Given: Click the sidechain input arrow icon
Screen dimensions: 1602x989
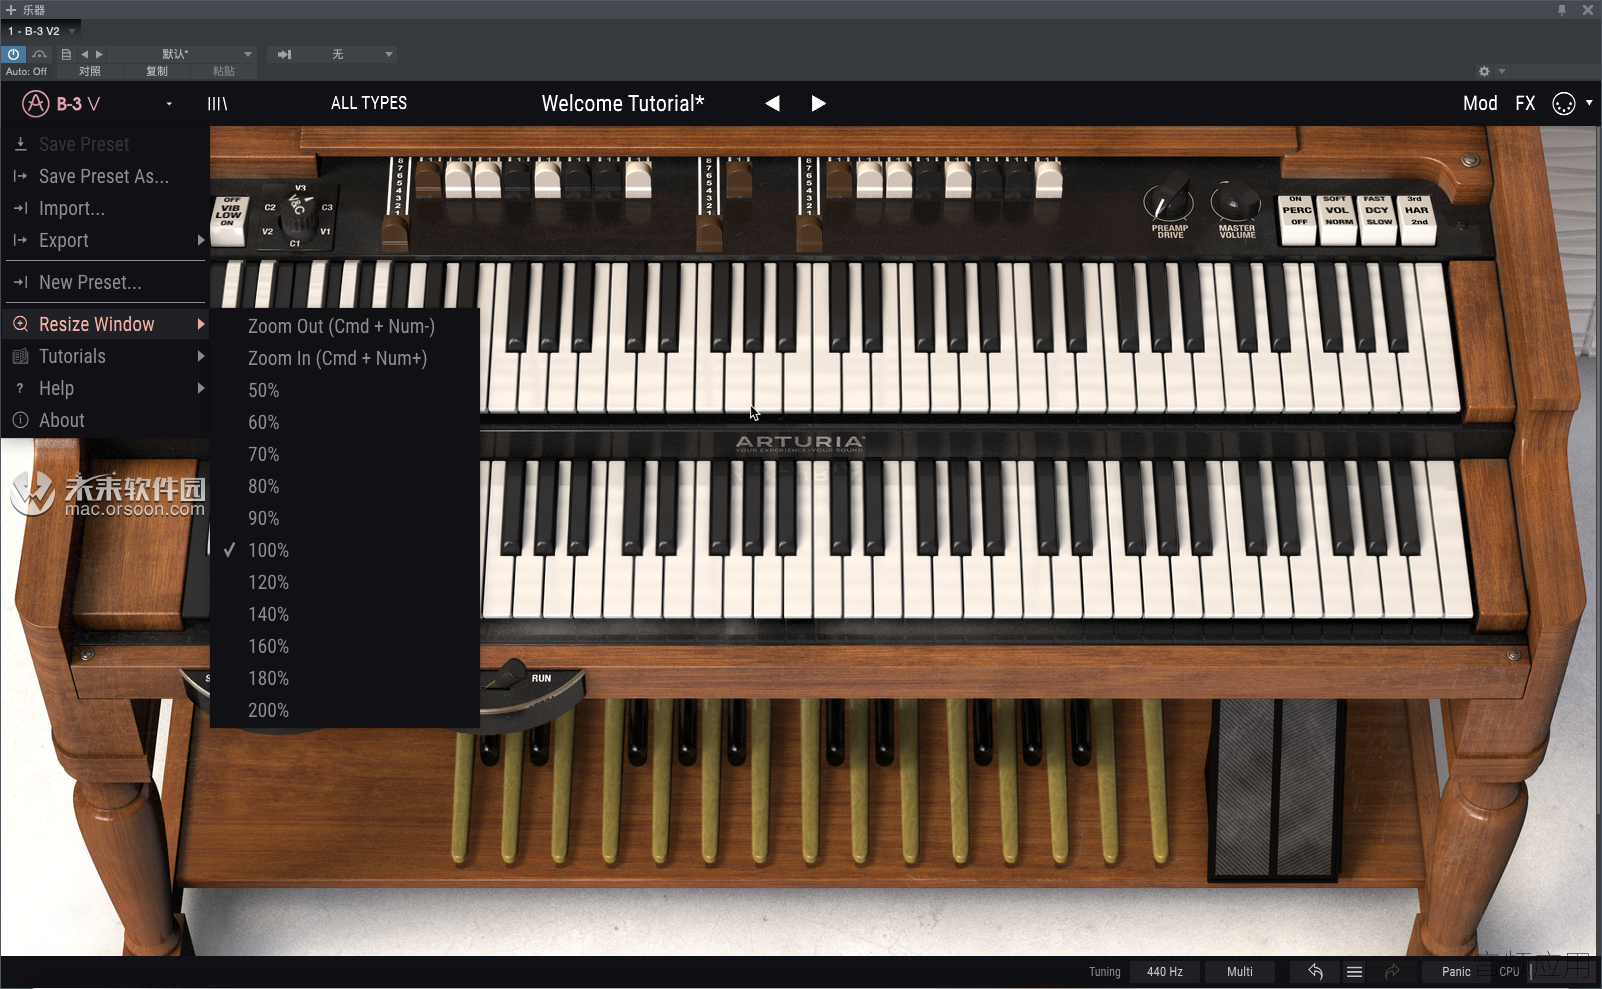Looking at the screenshot, I should (x=284, y=54).
